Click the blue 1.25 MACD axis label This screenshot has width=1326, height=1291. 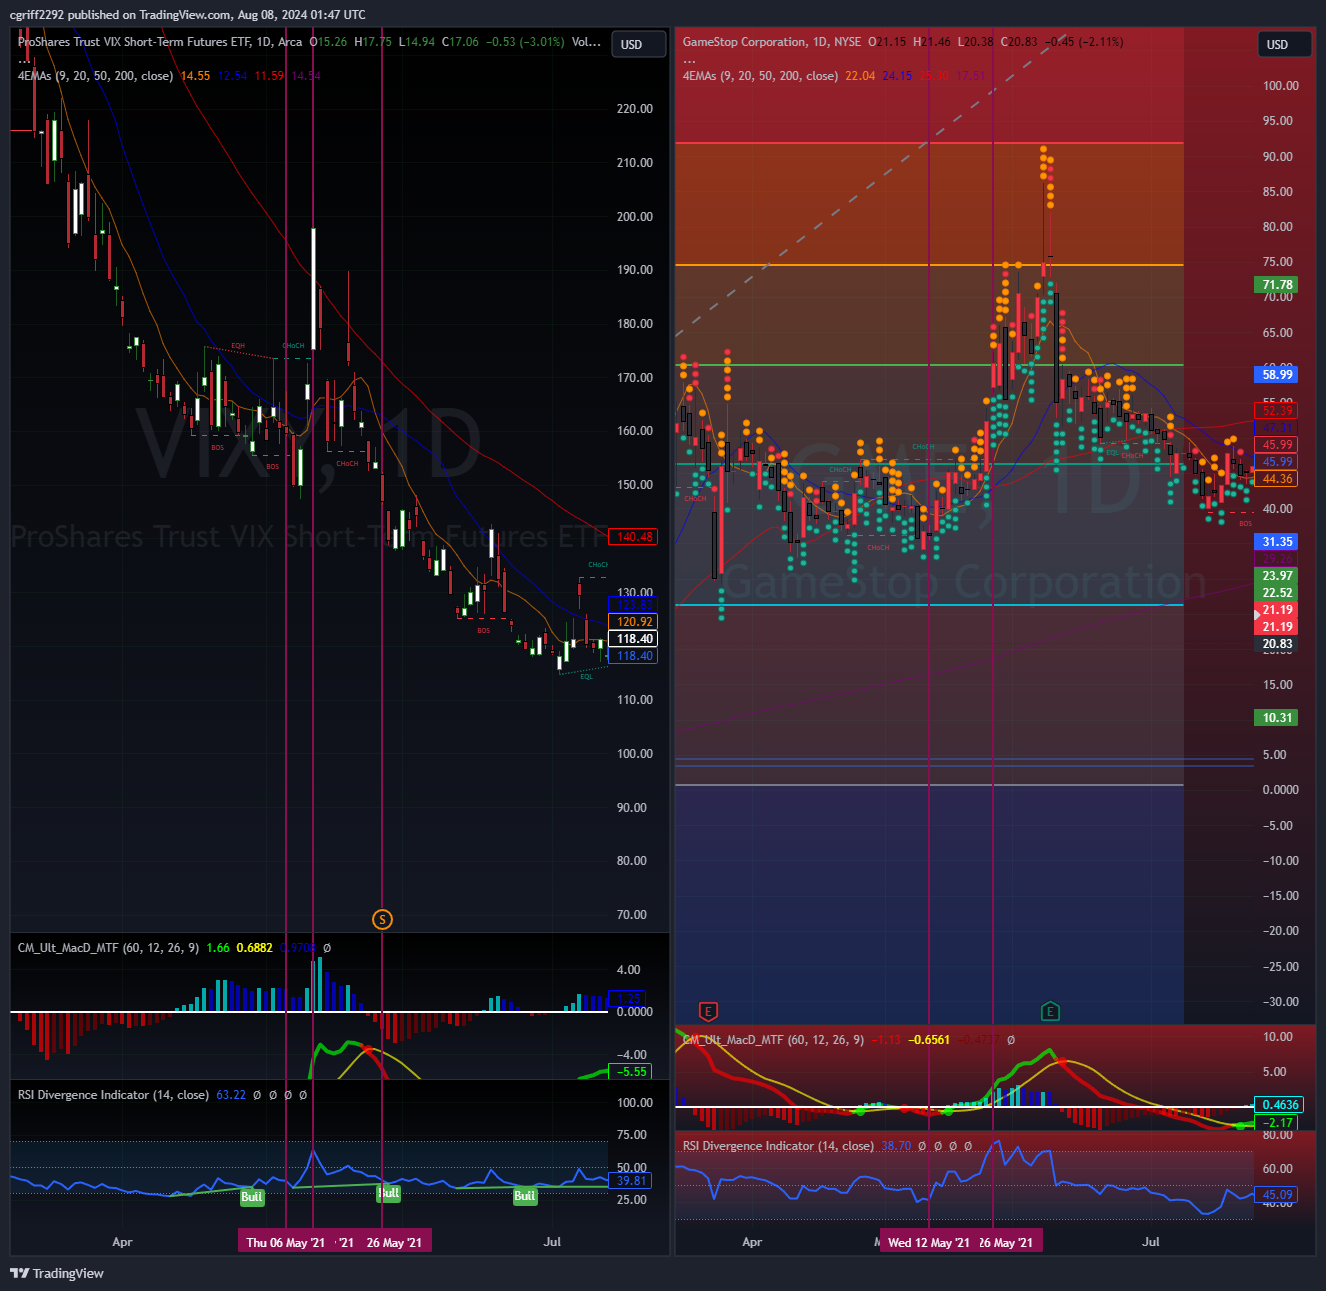(x=628, y=998)
